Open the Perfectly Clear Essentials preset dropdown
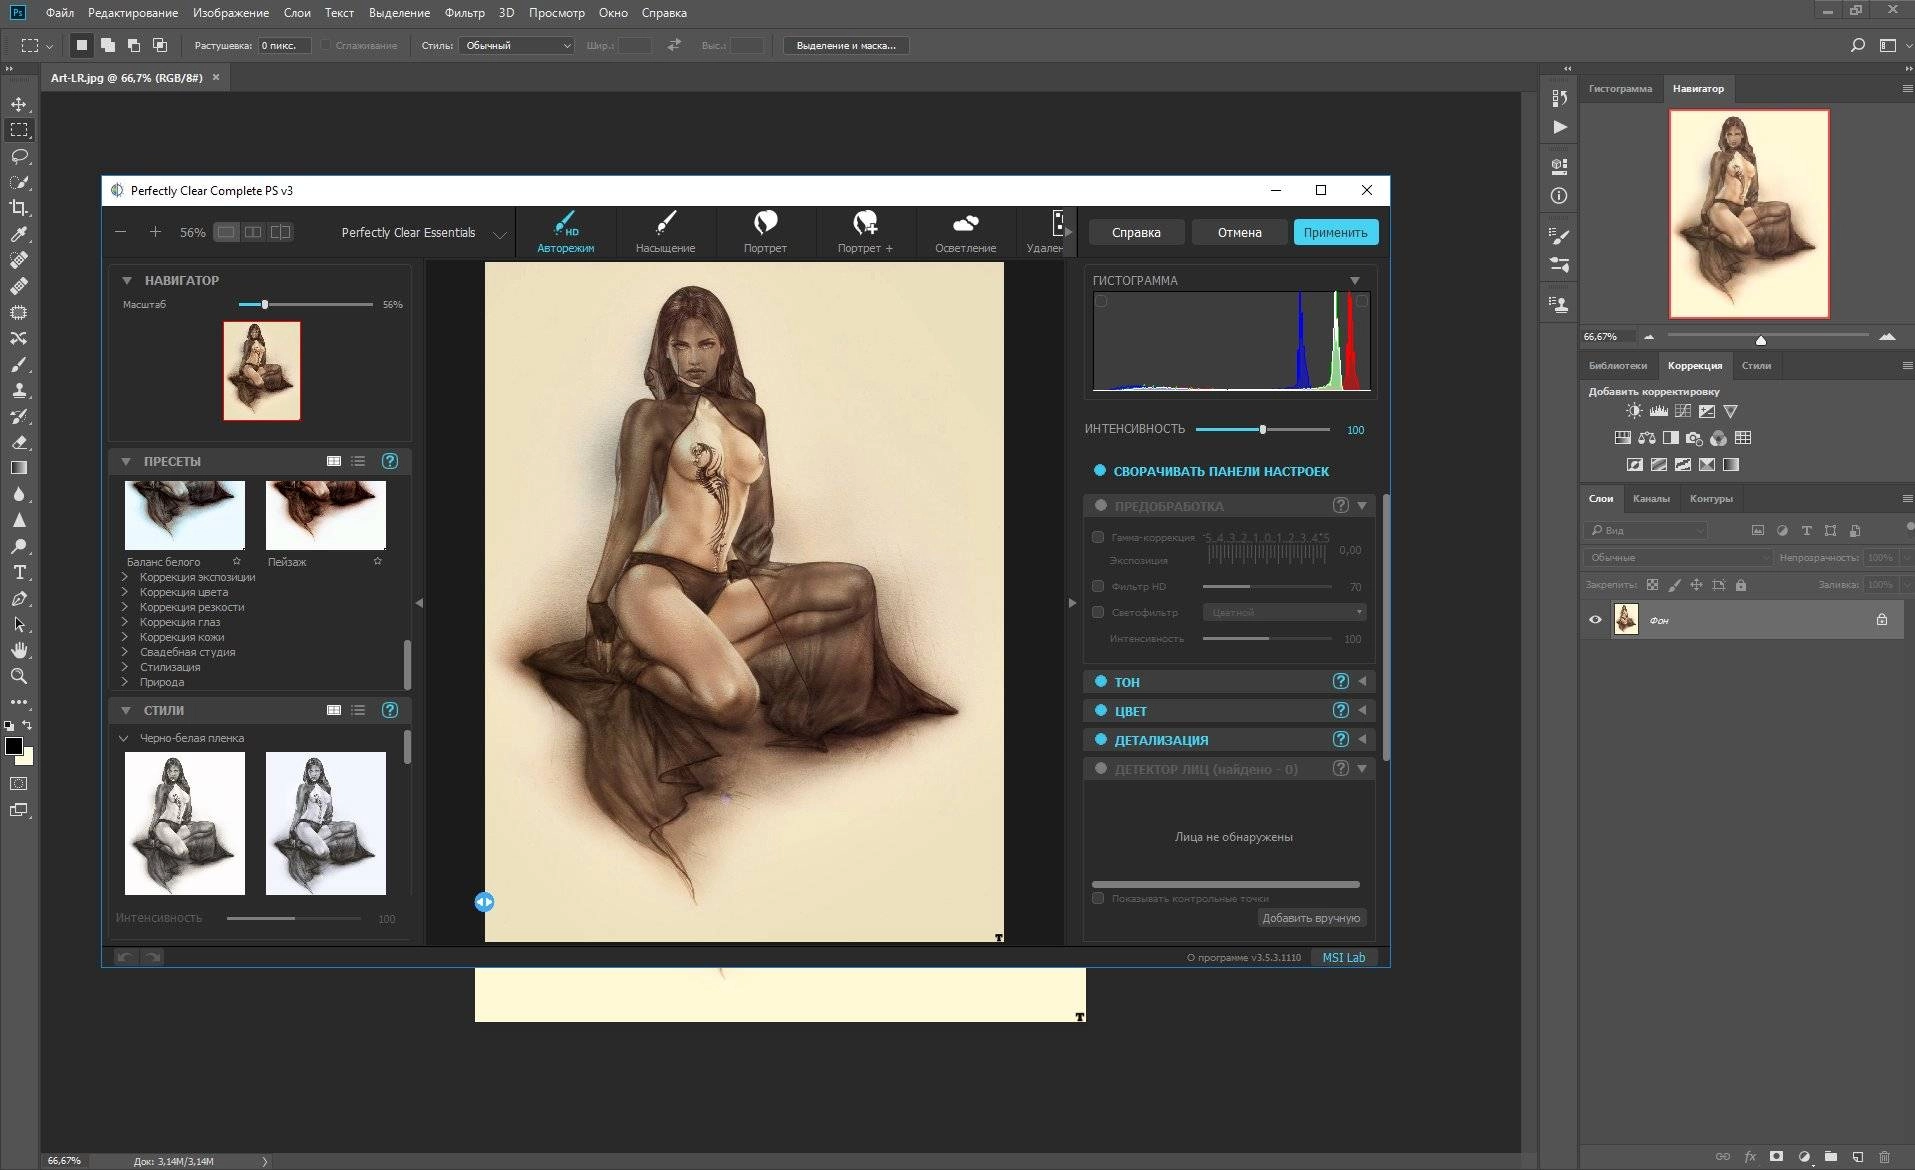Image resolution: width=1915 pixels, height=1170 pixels. tap(423, 233)
